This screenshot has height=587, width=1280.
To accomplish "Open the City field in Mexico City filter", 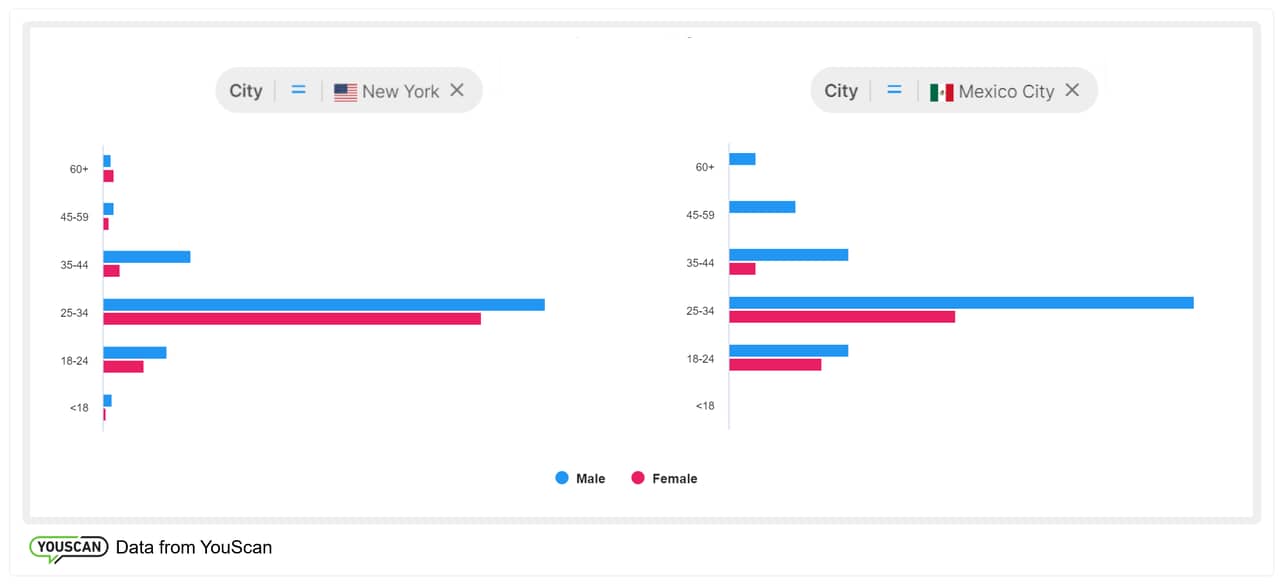I will pos(841,91).
